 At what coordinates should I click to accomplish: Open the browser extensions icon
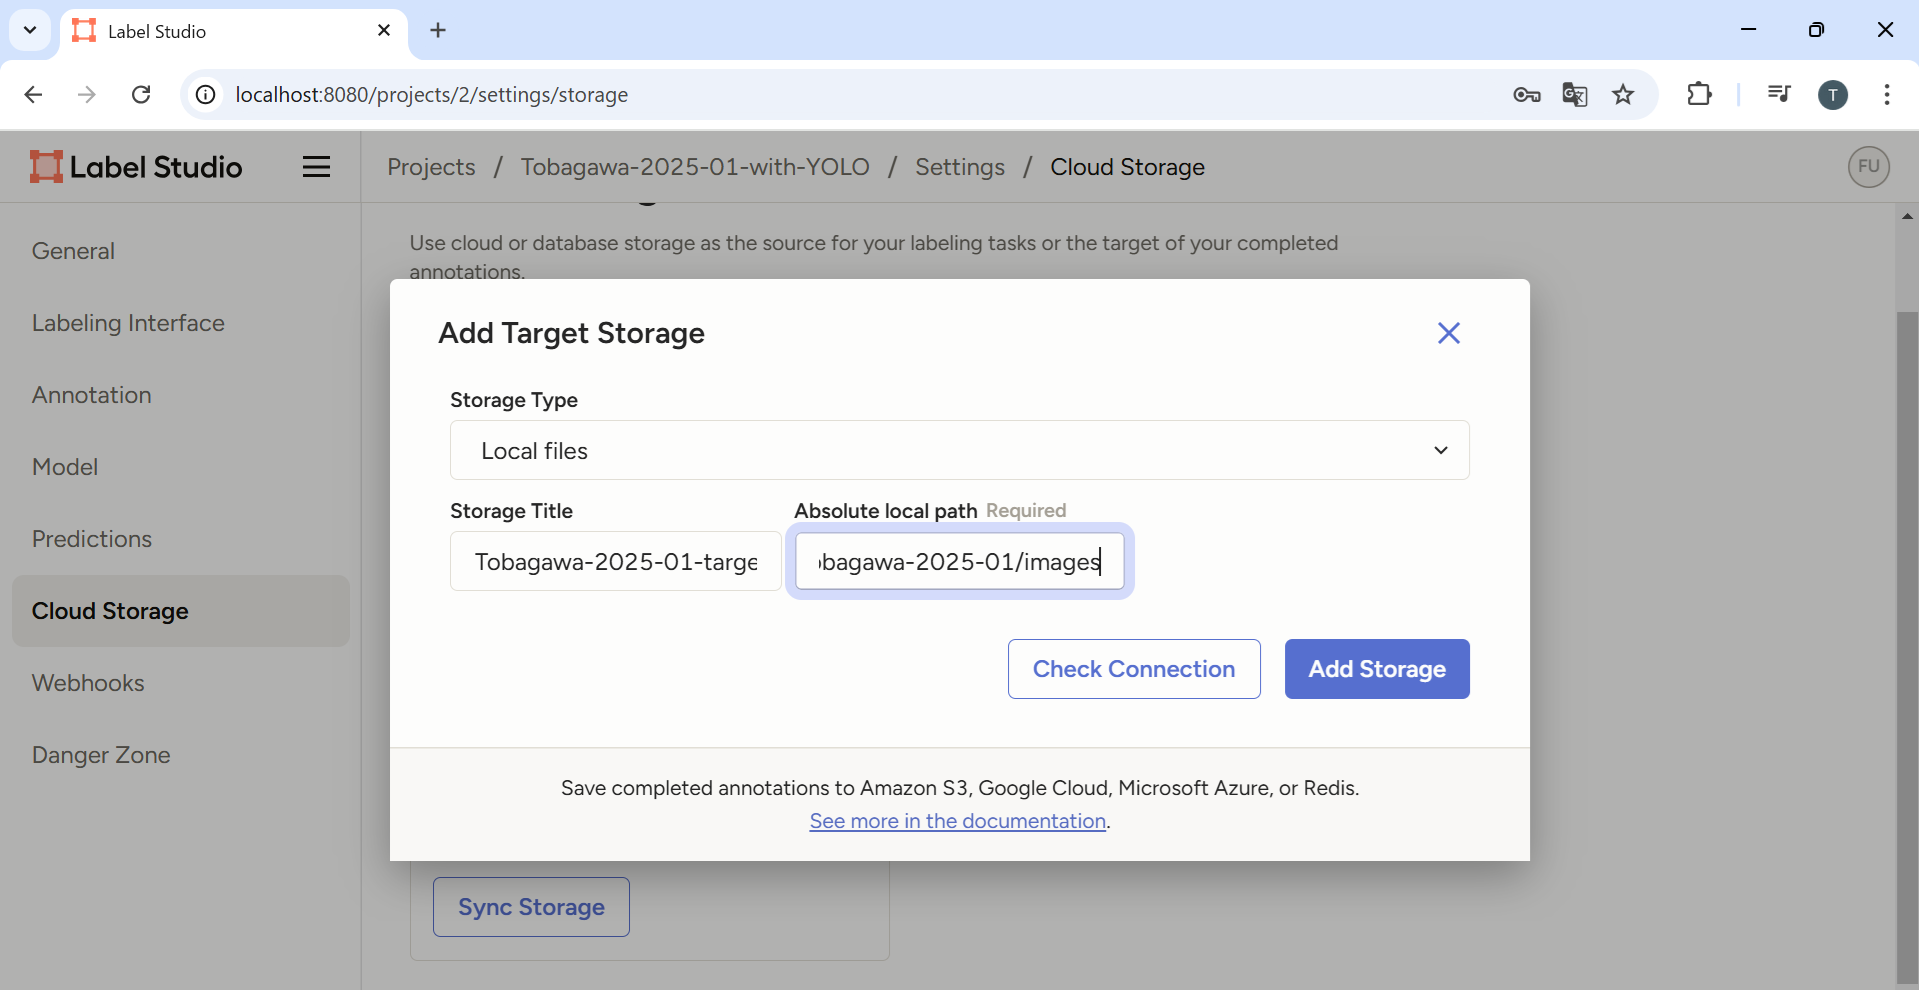[1698, 95]
